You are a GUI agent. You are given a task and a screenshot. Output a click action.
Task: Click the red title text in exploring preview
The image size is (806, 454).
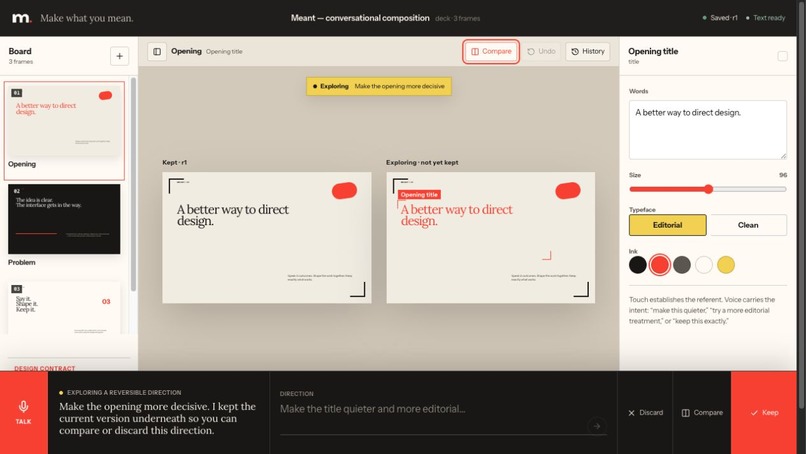[x=456, y=215]
